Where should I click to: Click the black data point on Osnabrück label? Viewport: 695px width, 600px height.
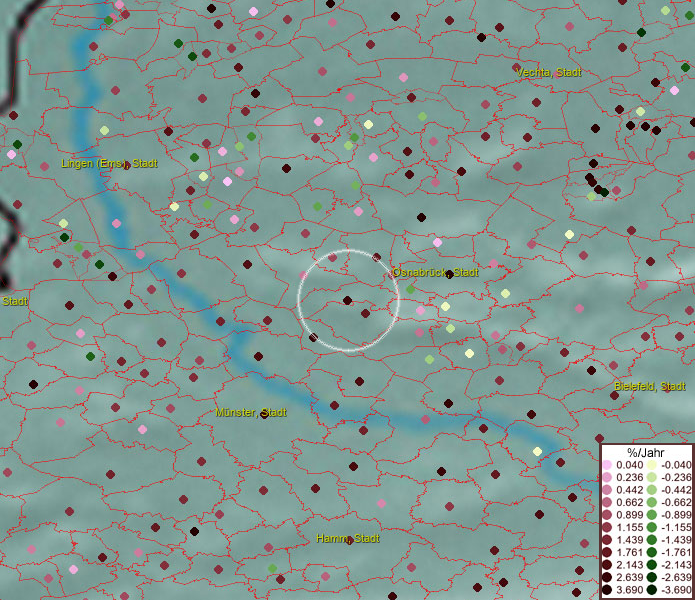coord(449,274)
